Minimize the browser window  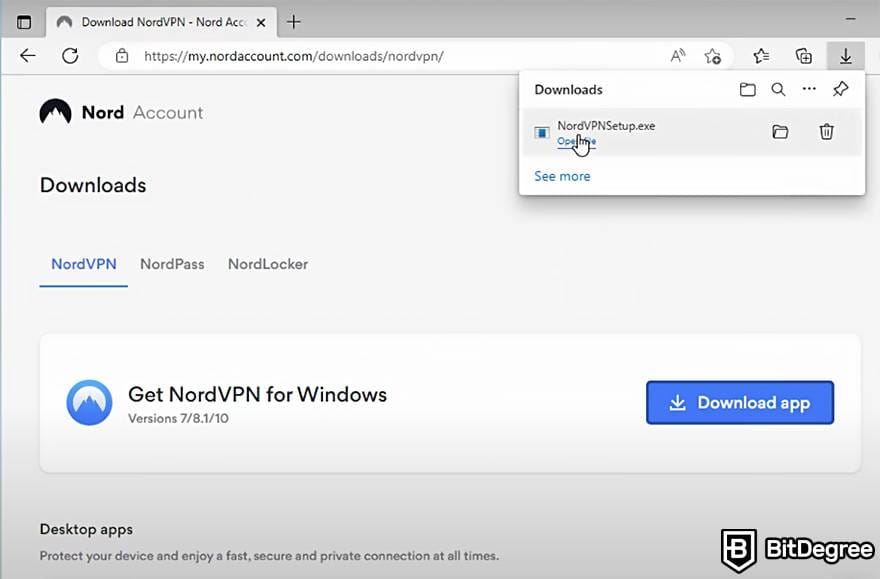click(851, 19)
